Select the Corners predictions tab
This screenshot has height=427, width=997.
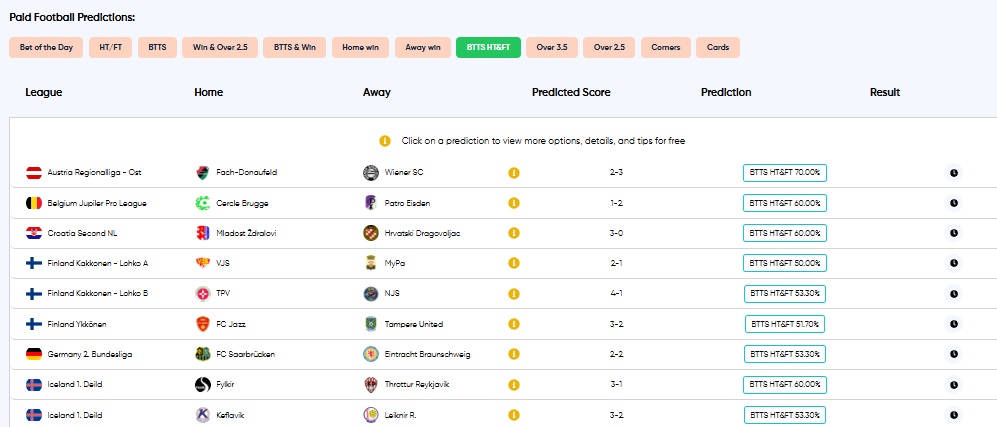click(666, 48)
